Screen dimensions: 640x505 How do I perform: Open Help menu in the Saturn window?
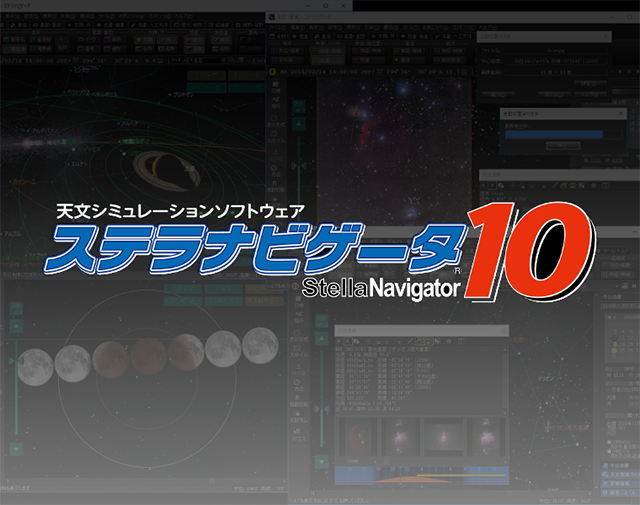(184, 17)
